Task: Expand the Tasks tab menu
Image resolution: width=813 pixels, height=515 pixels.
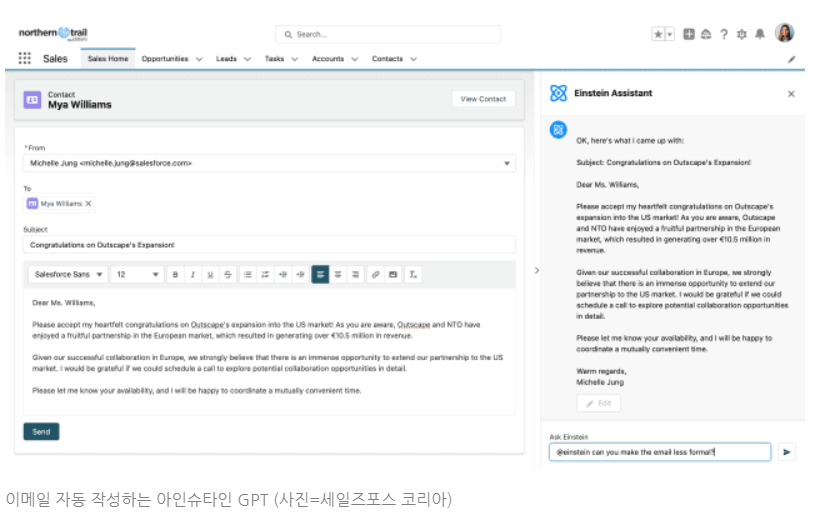Action: tap(295, 59)
